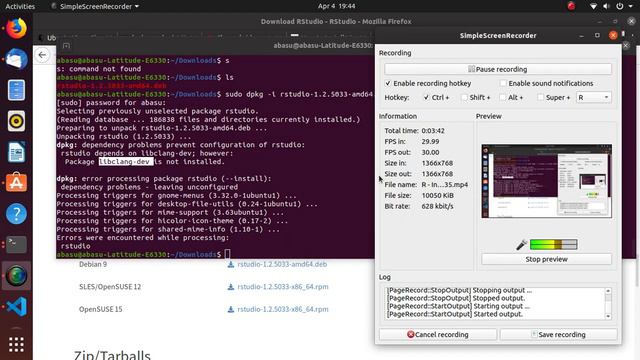The width and height of the screenshot is (640, 360).
Task: Click the File size value 10050 KiB
Action: click(438, 196)
